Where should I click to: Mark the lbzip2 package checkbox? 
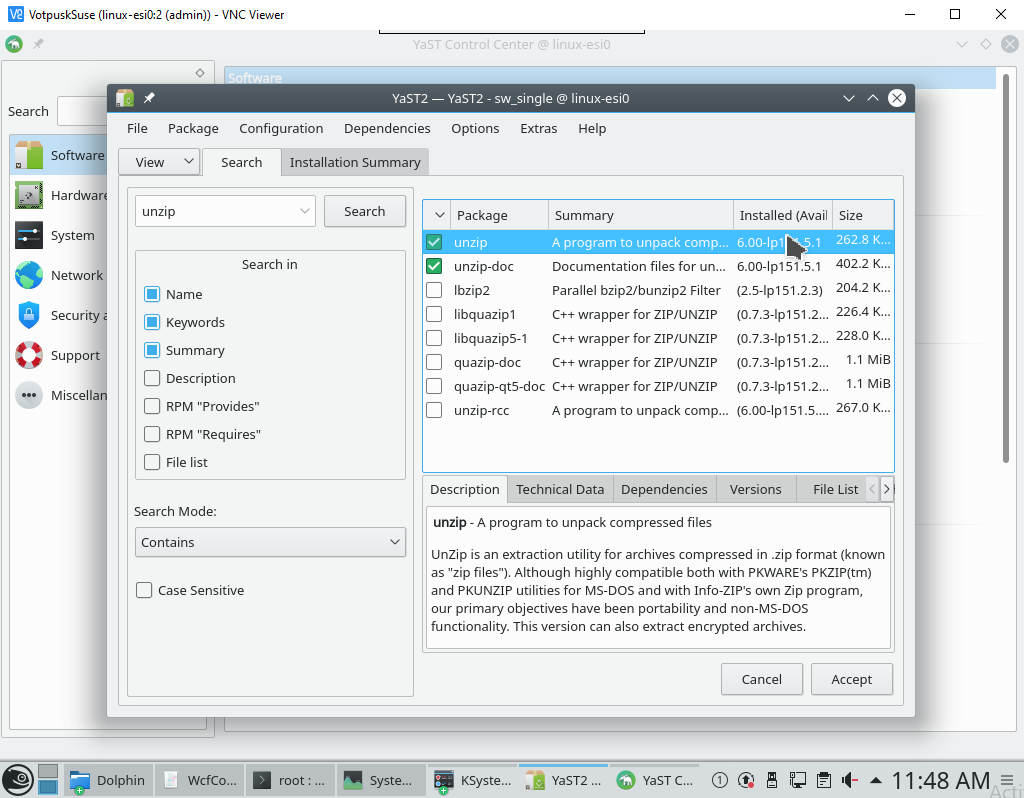click(434, 290)
